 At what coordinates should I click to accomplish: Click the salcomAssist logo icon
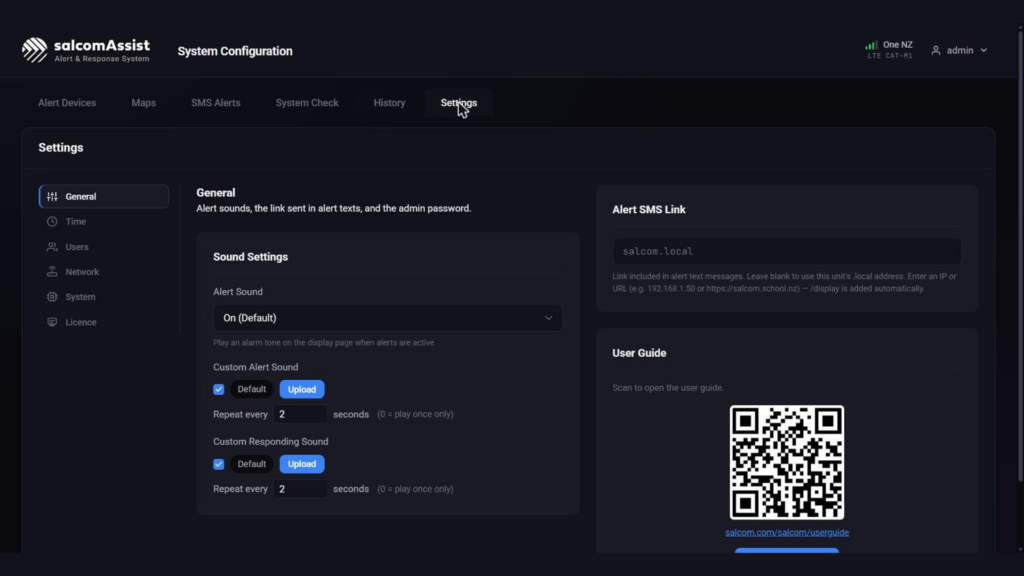35,50
